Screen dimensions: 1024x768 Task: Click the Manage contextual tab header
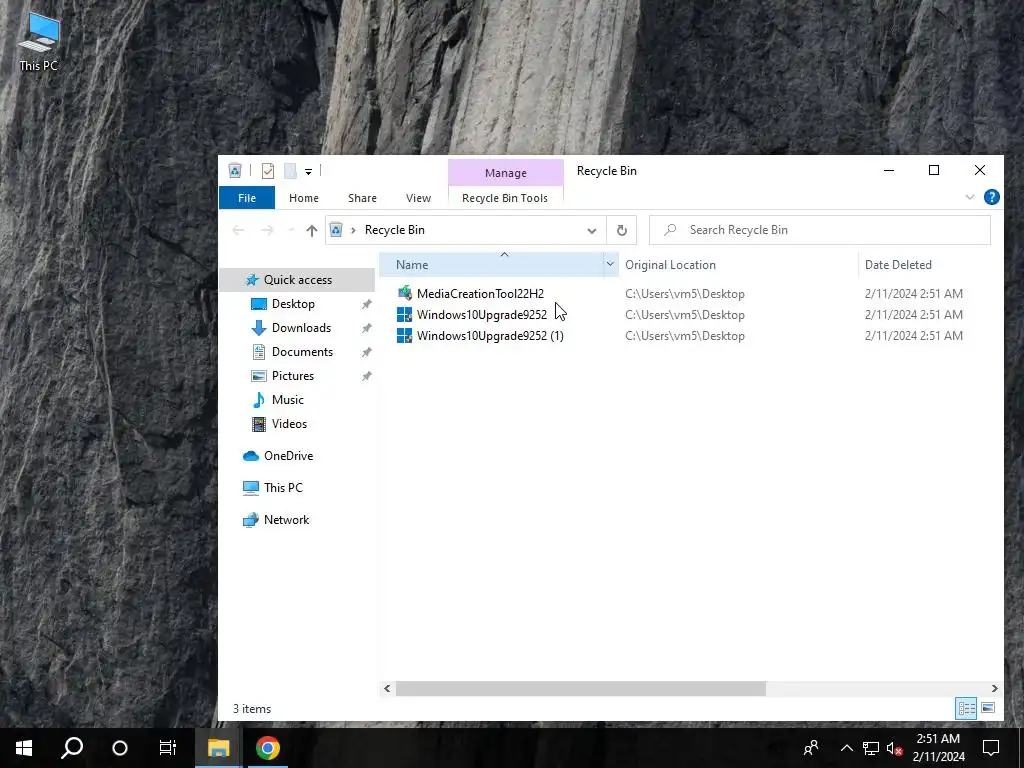click(x=505, y=173)
